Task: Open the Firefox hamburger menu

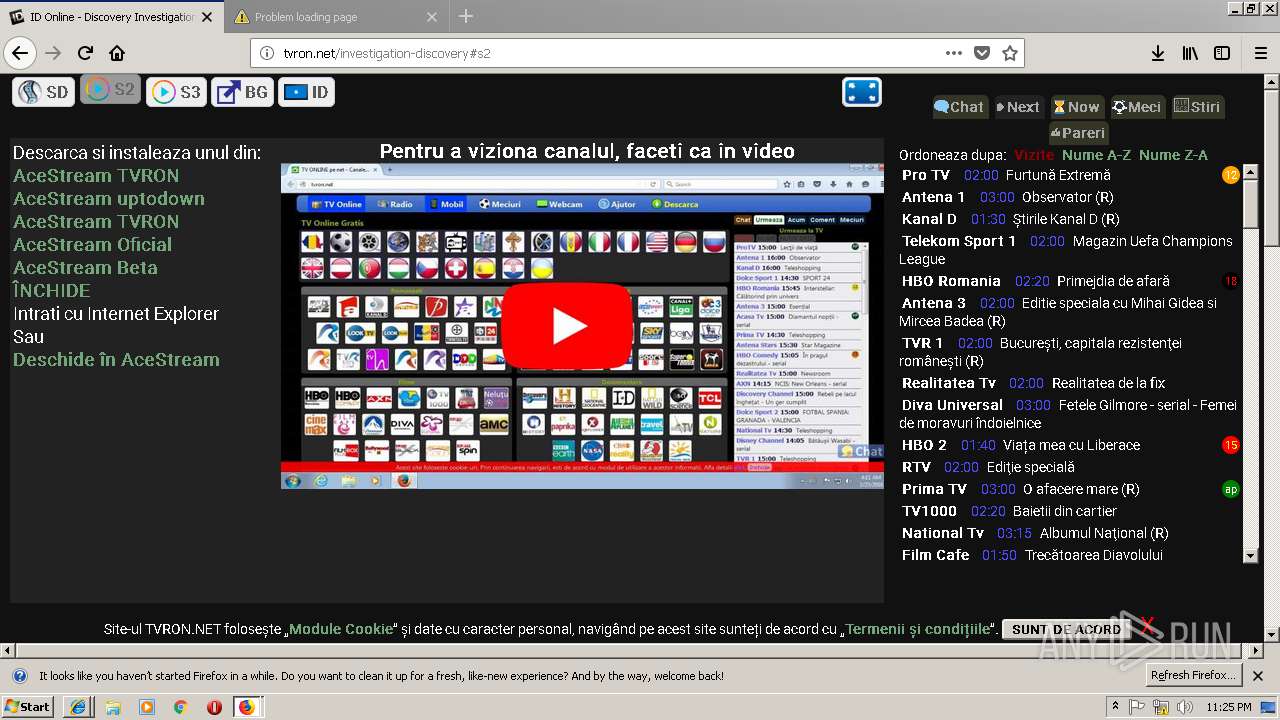Action: pyautogui.click(x=1259, y=53)
